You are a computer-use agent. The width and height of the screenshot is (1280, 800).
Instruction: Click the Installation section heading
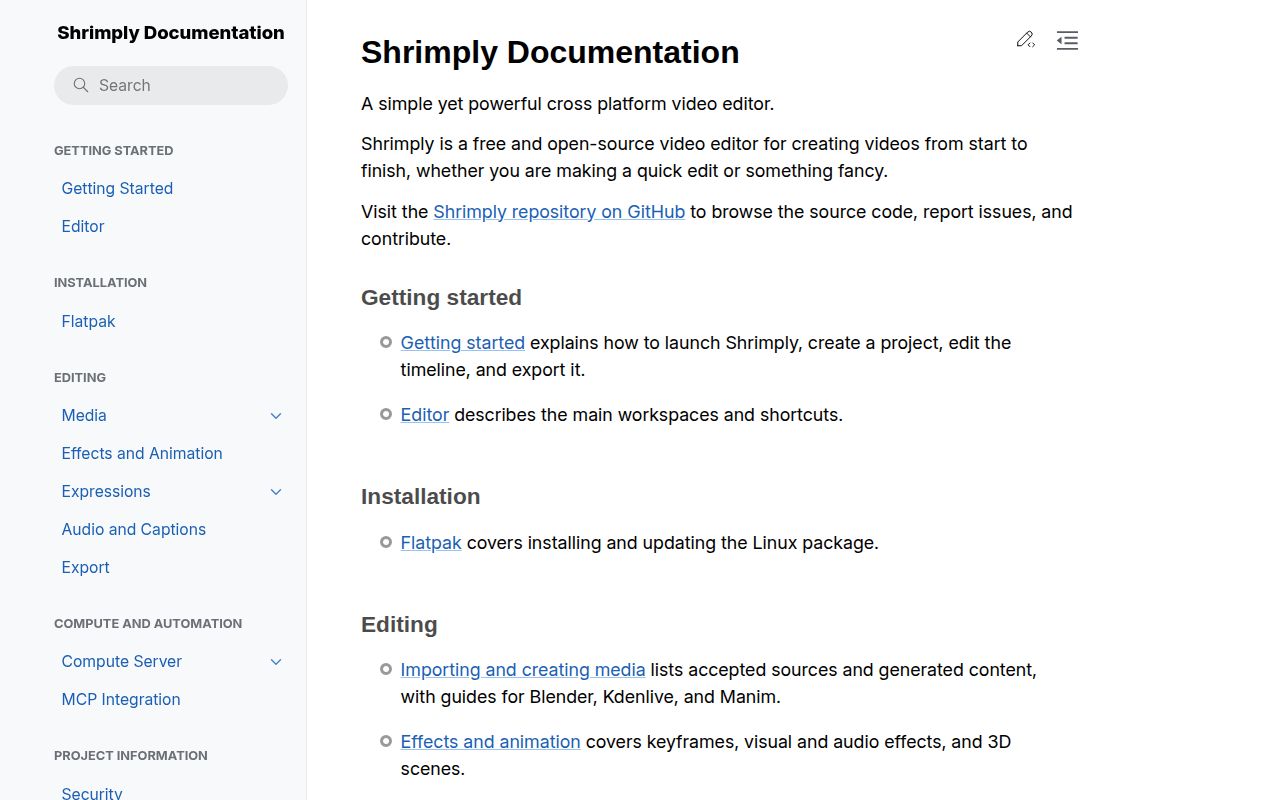pos(420,497)
